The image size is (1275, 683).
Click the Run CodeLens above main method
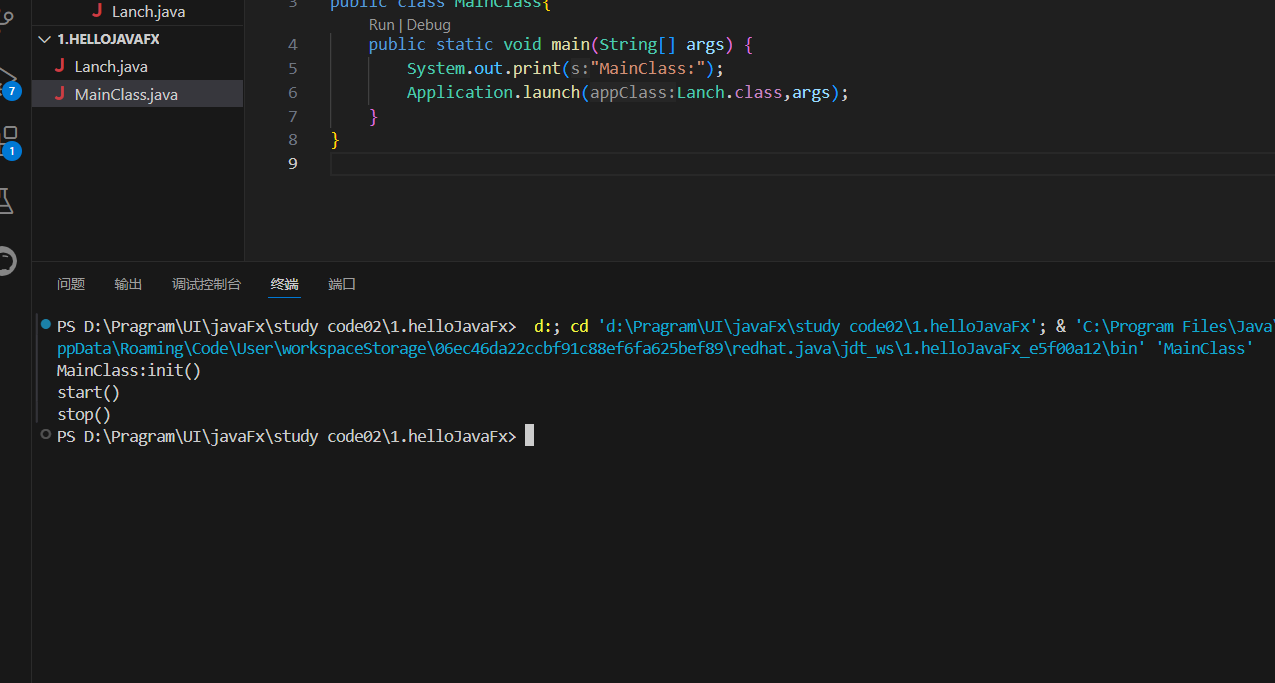point(381,25)
